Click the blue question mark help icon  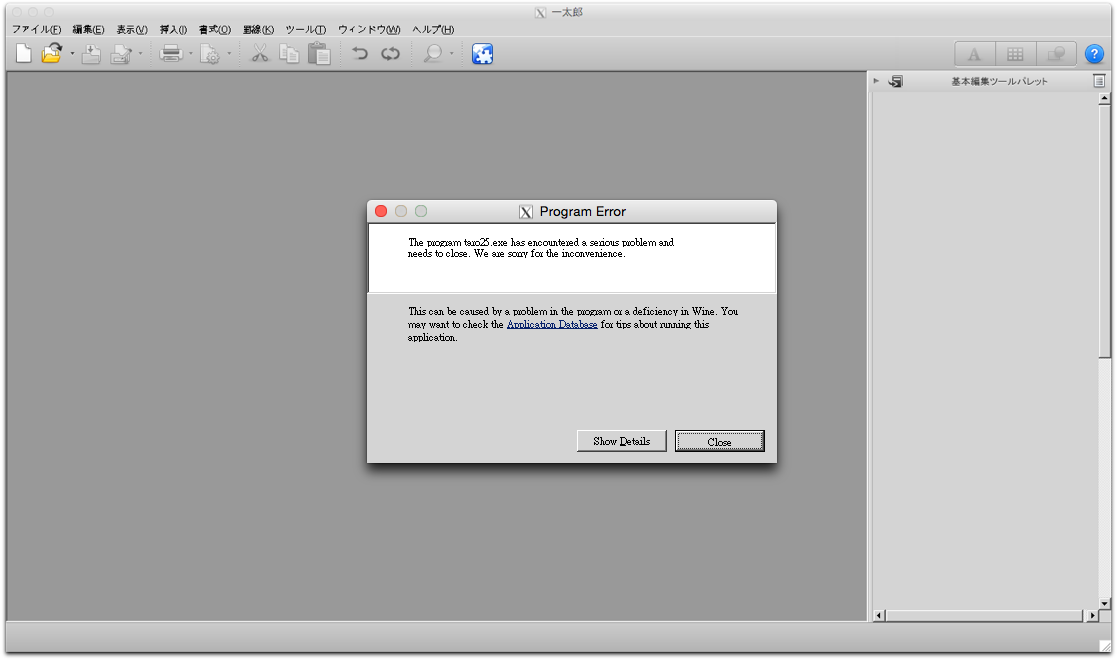tap(1094, 54)
